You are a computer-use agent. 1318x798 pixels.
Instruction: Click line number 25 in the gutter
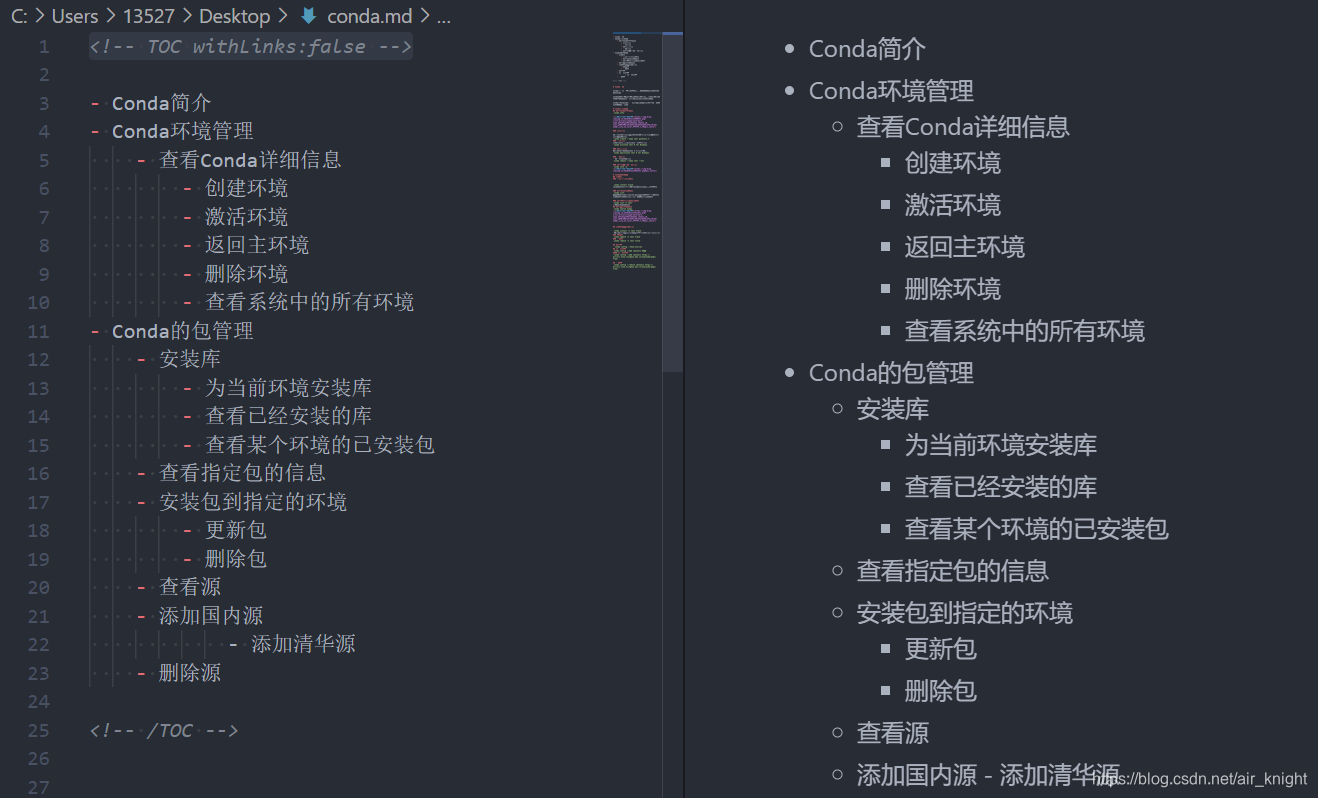38,730
